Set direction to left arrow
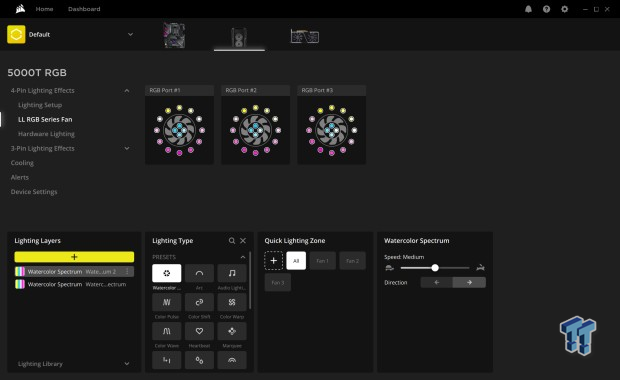The height and width of the screenshot is (380, 620). [437, 282]
